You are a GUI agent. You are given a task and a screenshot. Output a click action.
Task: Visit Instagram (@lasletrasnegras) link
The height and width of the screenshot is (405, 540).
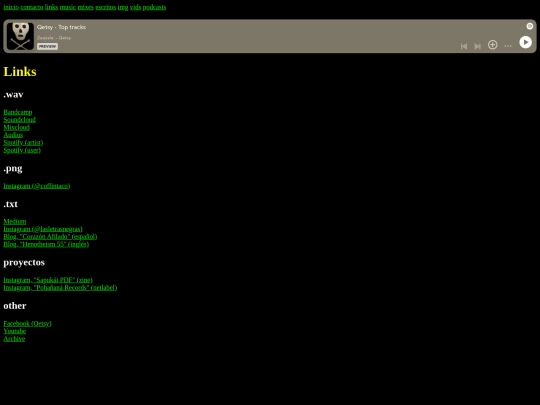coord(43,229)
